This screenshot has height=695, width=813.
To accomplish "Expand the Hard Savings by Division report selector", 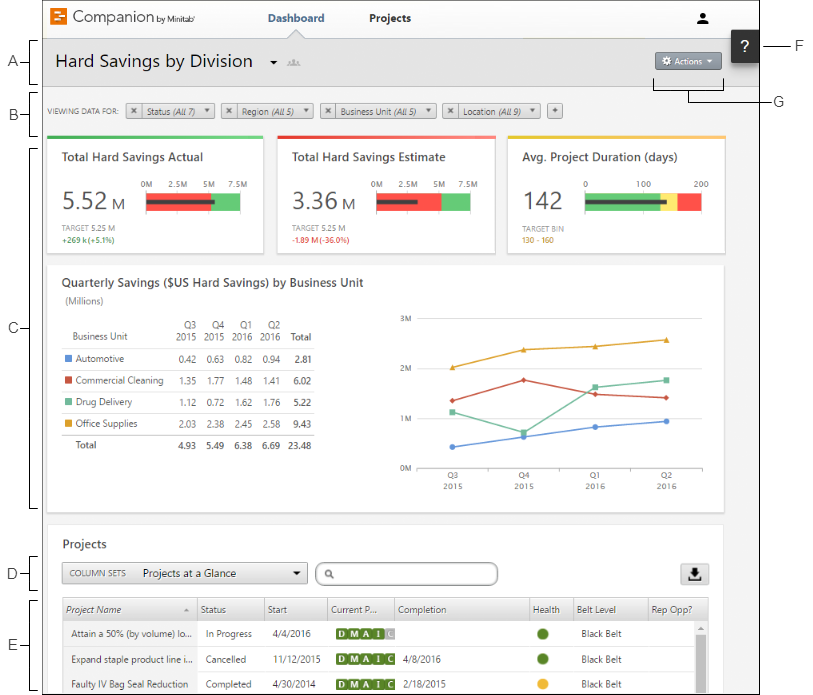I will pos(273,63).
